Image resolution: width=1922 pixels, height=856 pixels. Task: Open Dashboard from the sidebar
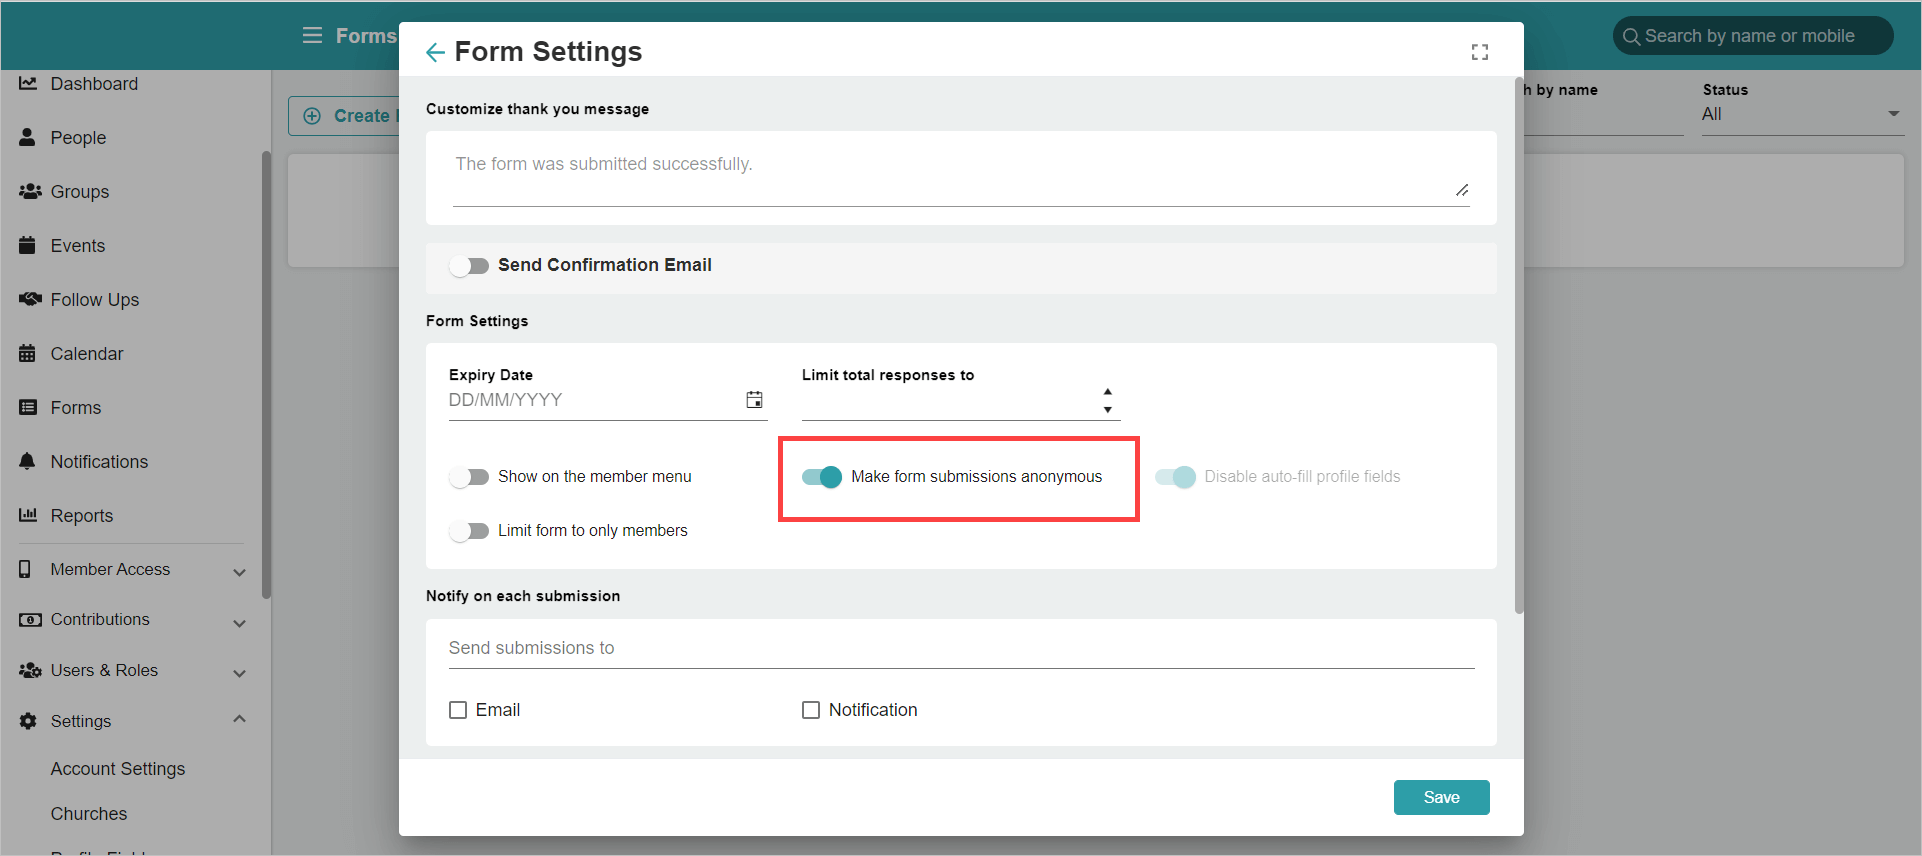[94, 84]
